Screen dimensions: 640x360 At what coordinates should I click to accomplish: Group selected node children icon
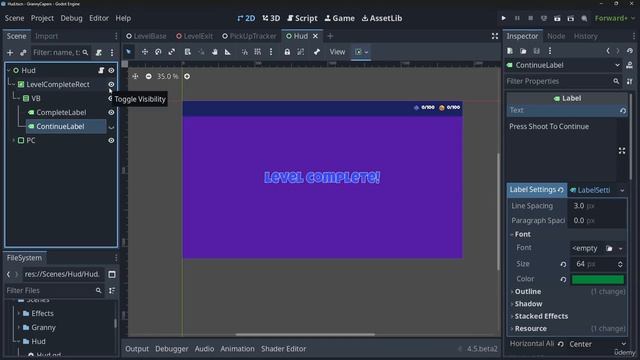click(301, 52)
